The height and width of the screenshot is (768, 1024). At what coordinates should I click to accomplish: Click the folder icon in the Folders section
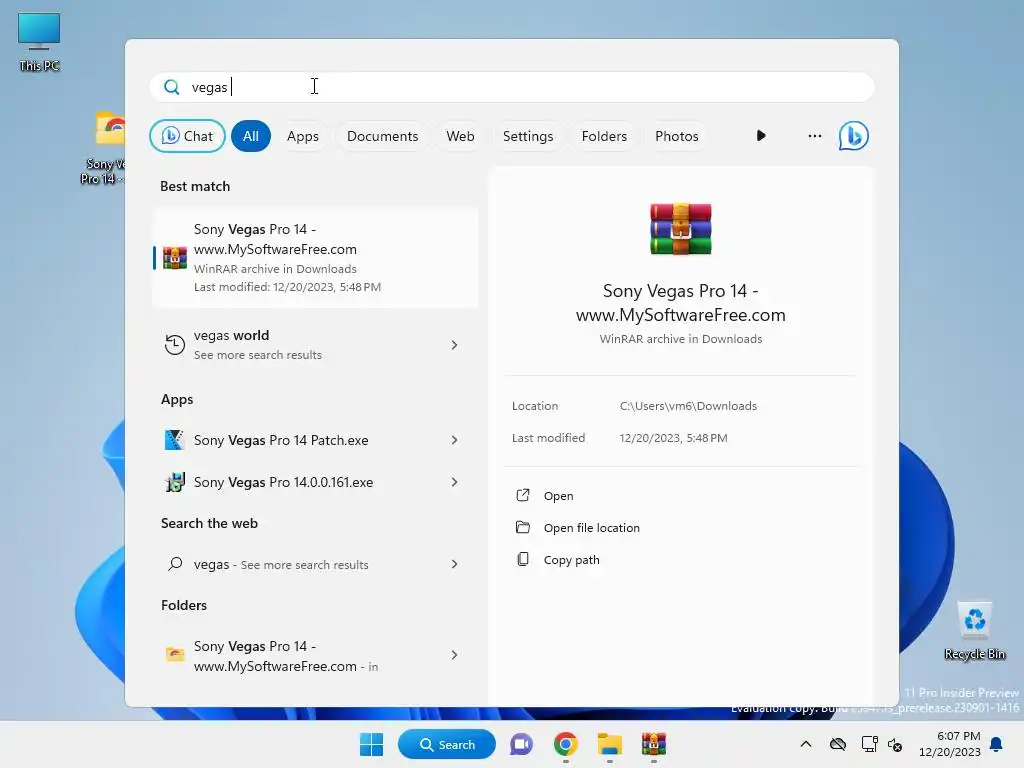pos(174,654)
